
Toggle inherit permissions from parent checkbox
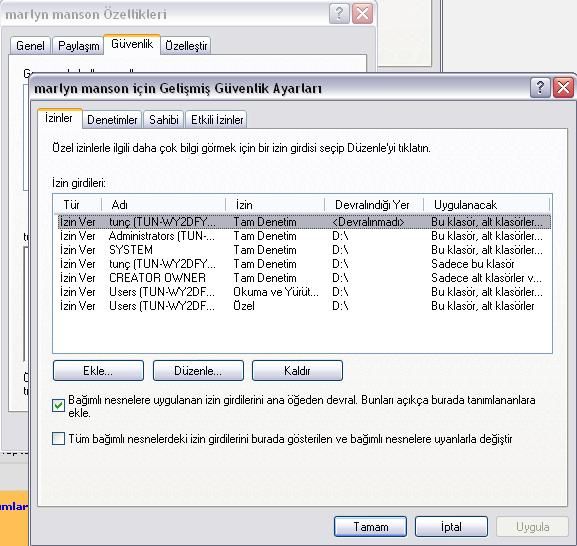58,406
